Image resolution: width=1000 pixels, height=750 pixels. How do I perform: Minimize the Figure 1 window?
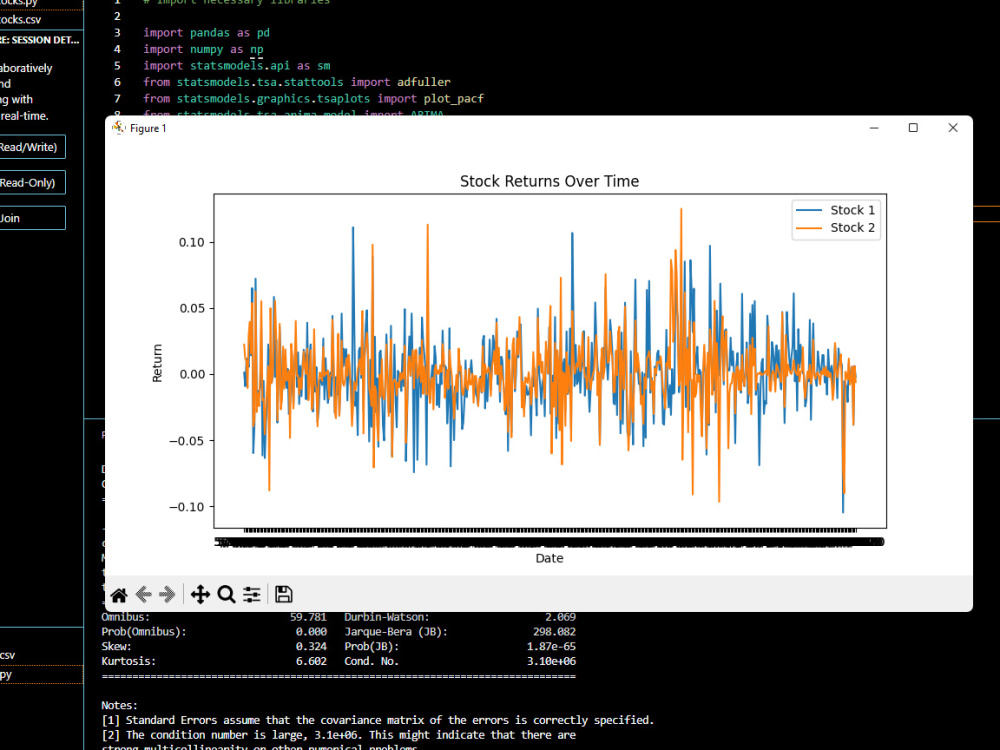[874, 128]
